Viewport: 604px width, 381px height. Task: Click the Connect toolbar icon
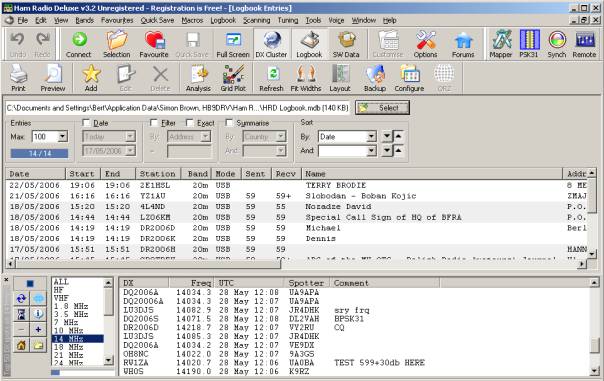[x=79, y=45]
